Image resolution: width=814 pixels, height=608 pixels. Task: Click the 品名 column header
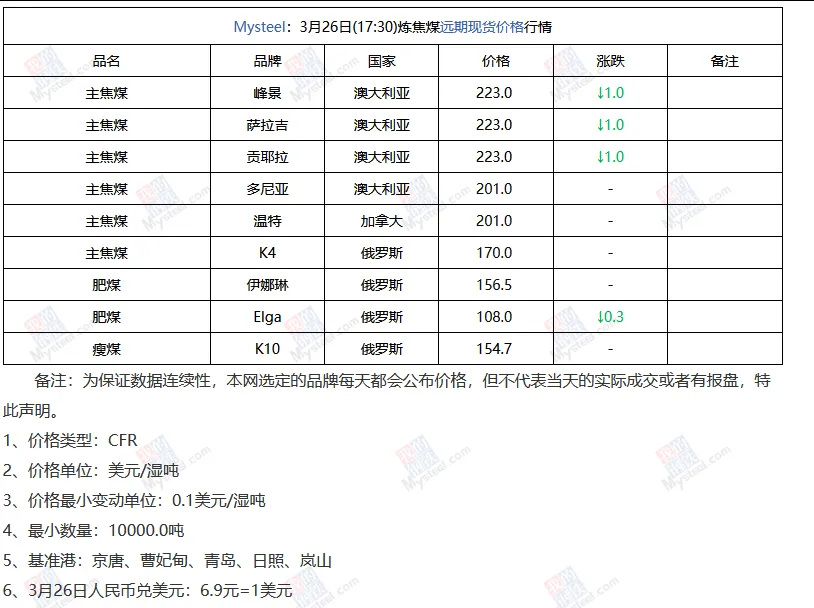[108, 60]
